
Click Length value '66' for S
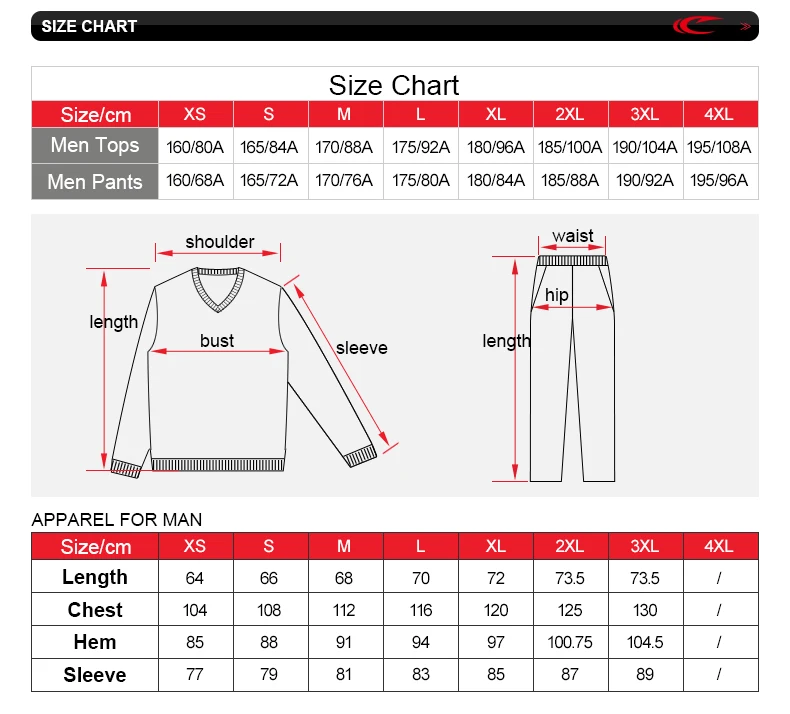point(269,578)
